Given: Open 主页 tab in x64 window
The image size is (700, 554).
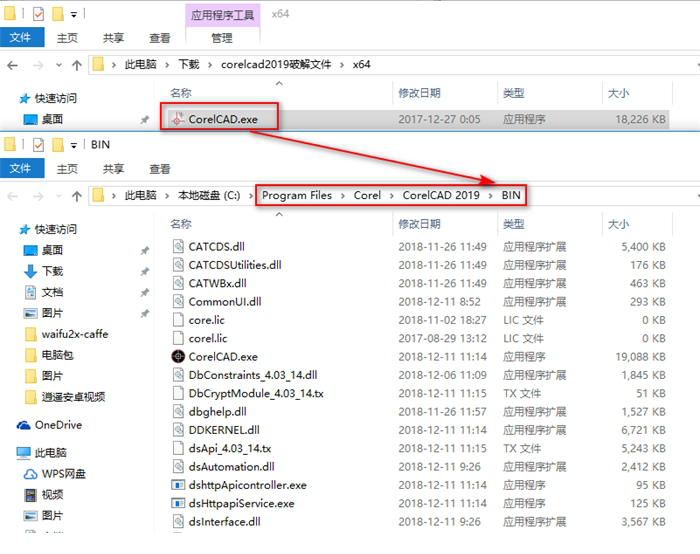Looking at the screenshot, I should (x=67, y=38).
